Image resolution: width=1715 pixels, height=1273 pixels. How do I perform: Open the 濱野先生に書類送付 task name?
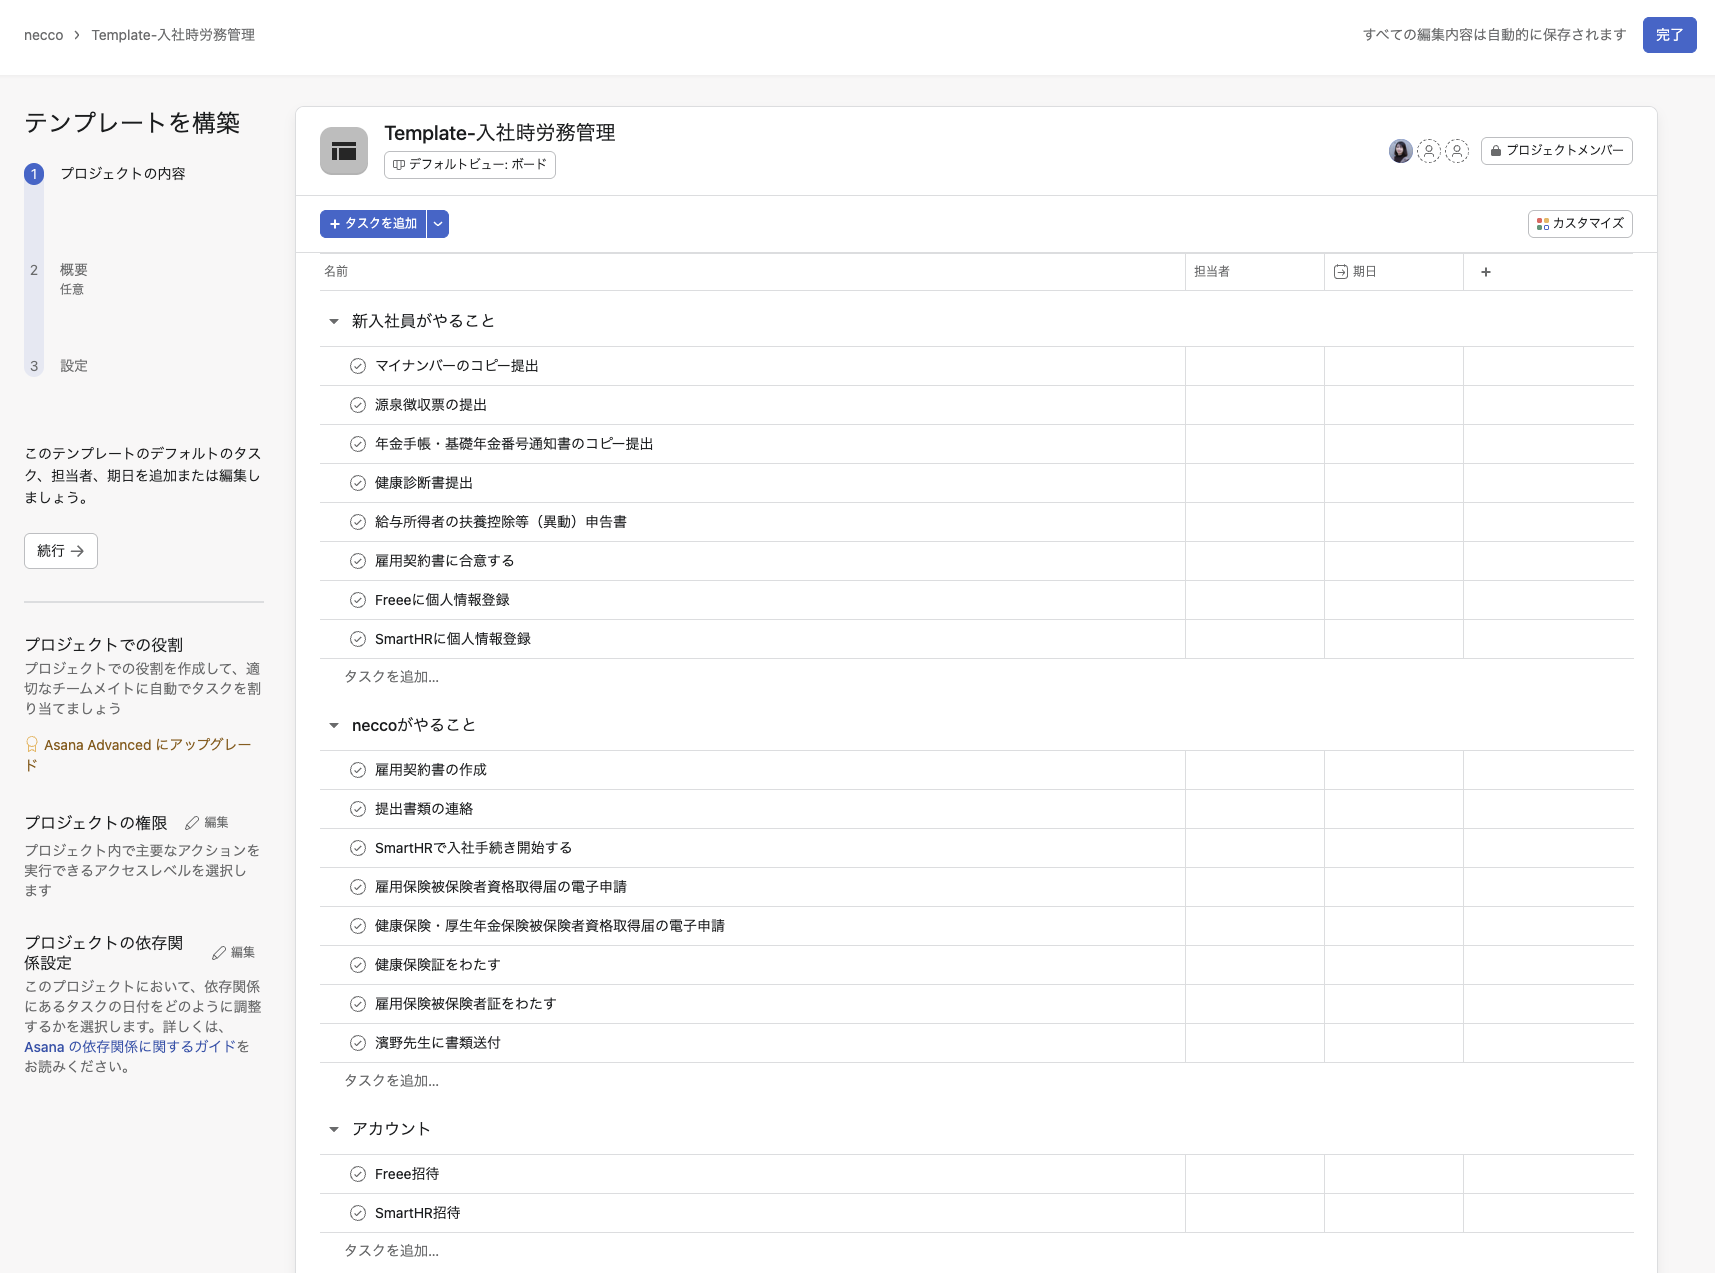[x=437, y=1043]
